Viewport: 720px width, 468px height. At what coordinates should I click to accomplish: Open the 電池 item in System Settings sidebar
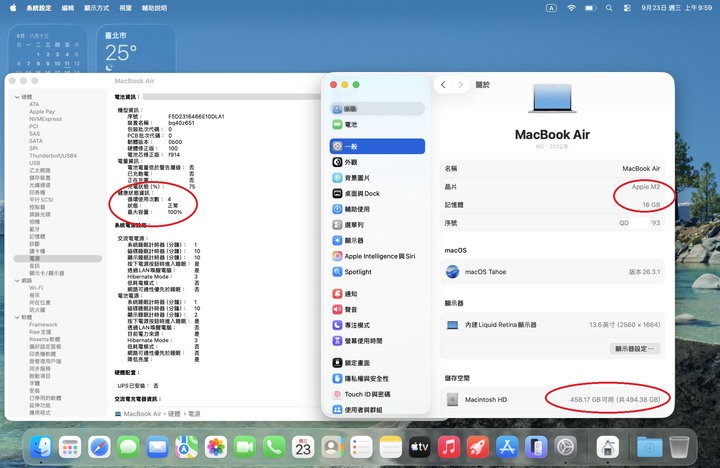click(377, 124)
